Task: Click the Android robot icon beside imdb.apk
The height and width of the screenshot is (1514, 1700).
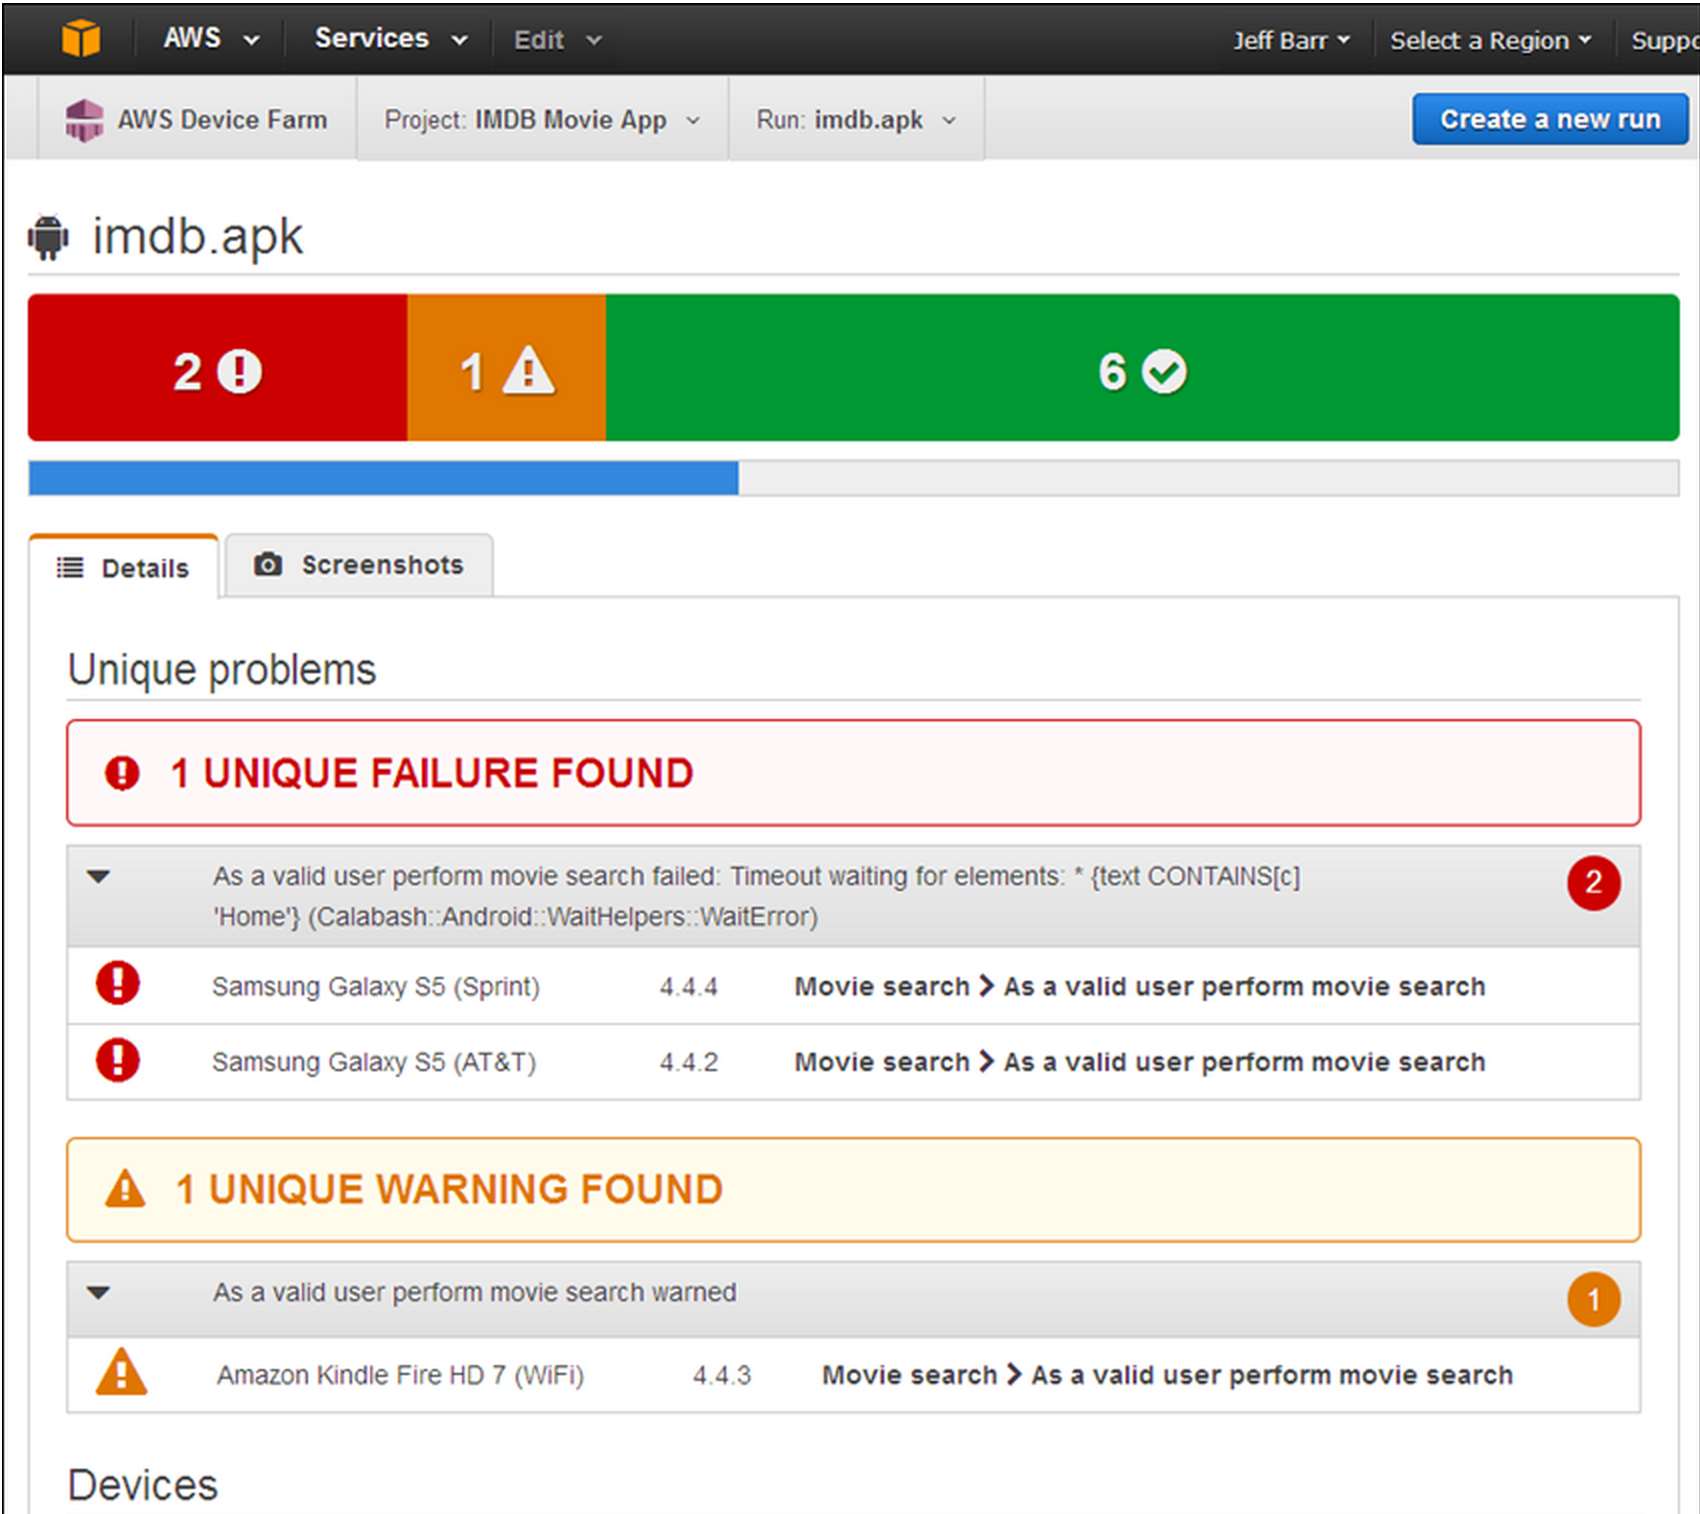Action: pyautogui.click(x=48, y=237)
